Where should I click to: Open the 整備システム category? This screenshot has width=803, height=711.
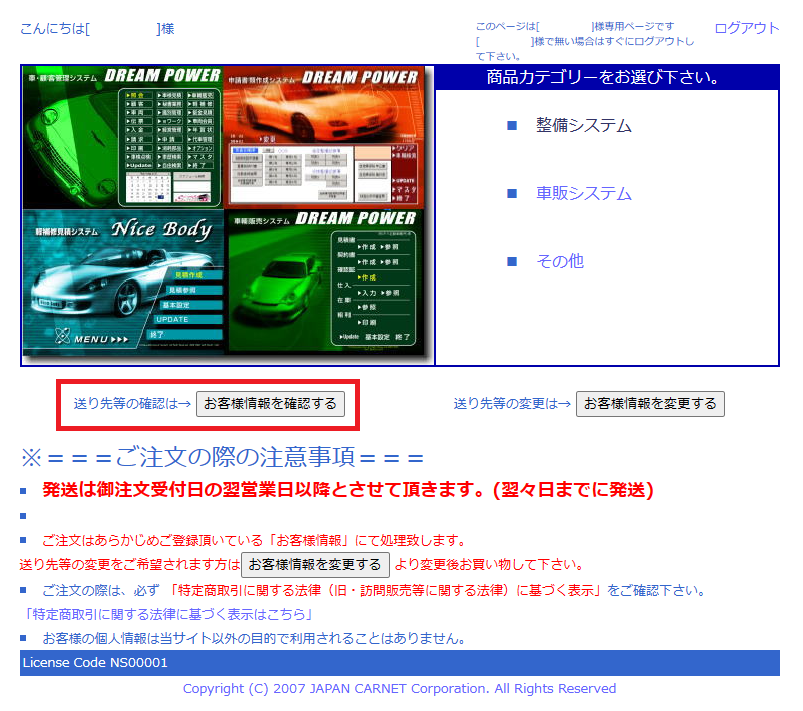pos(583,125)
